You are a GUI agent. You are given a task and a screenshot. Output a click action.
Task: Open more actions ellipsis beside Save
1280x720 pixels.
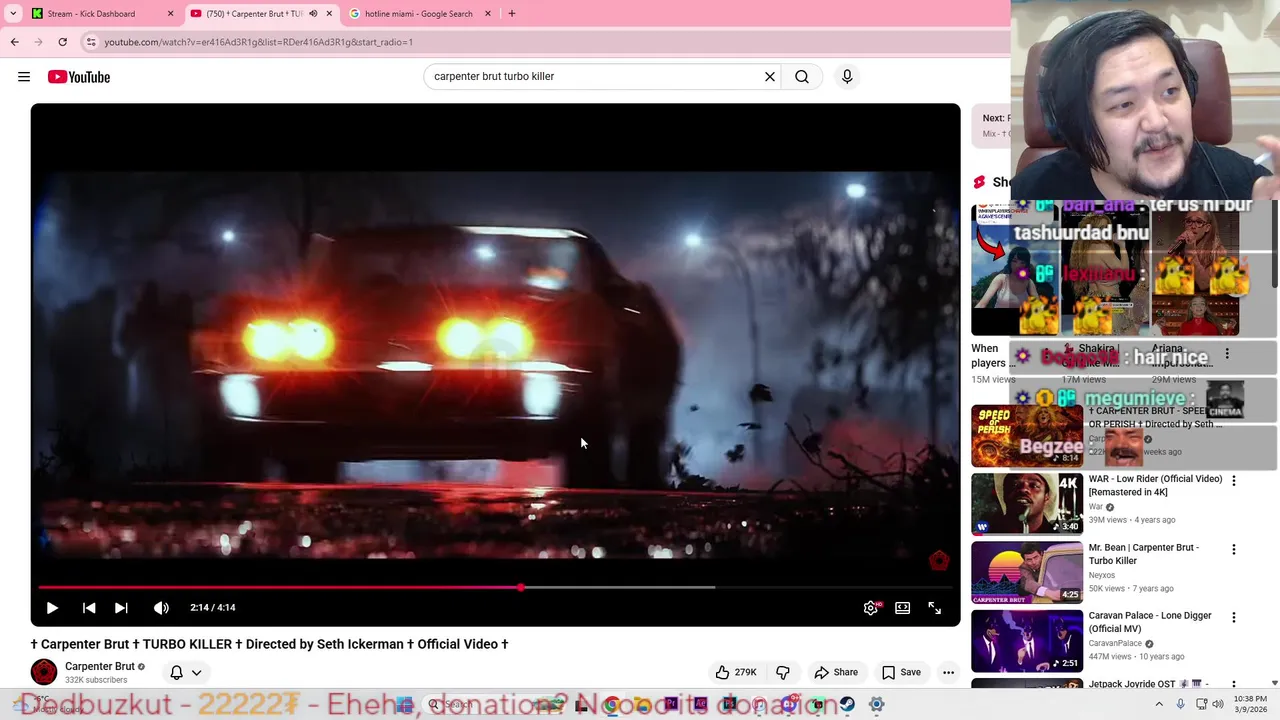948,672
